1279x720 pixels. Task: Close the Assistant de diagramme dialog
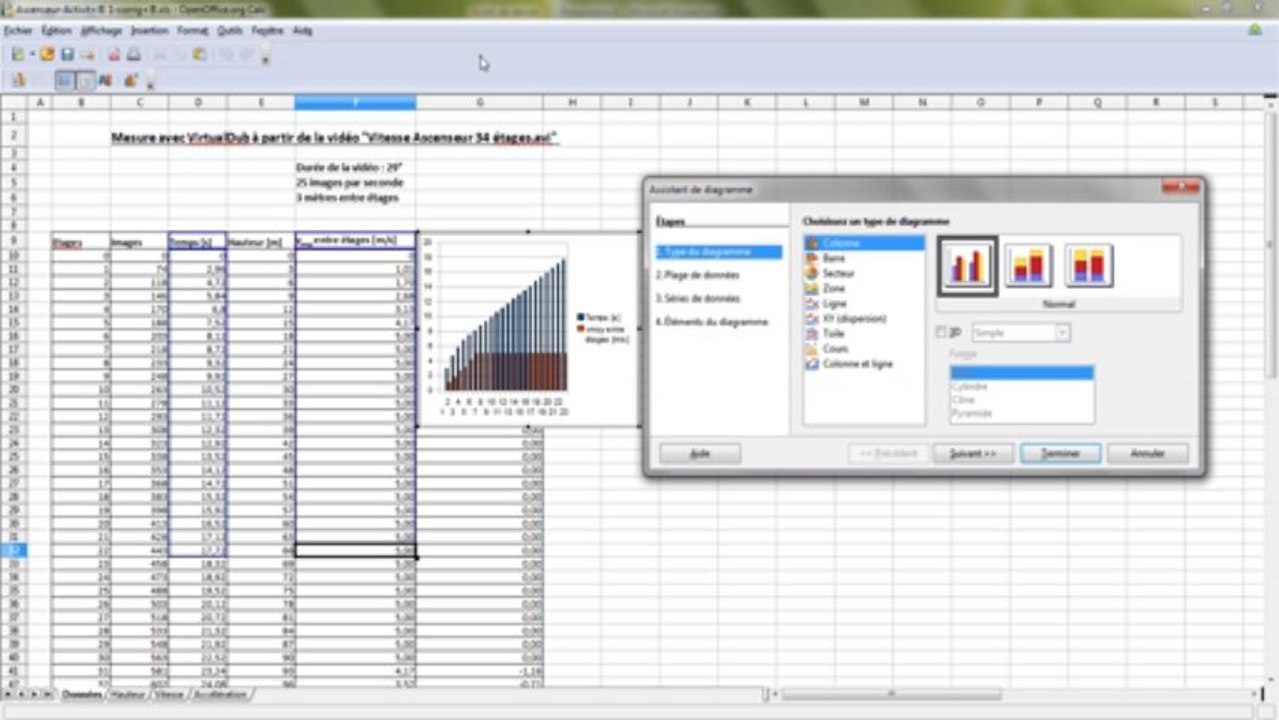1180,188
